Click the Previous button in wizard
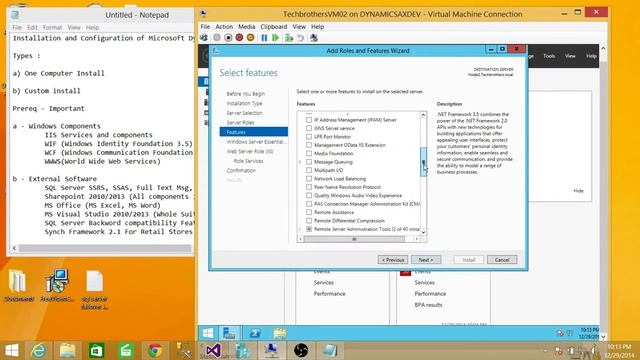Screen dimensions: 640x360 coord(393,260)
